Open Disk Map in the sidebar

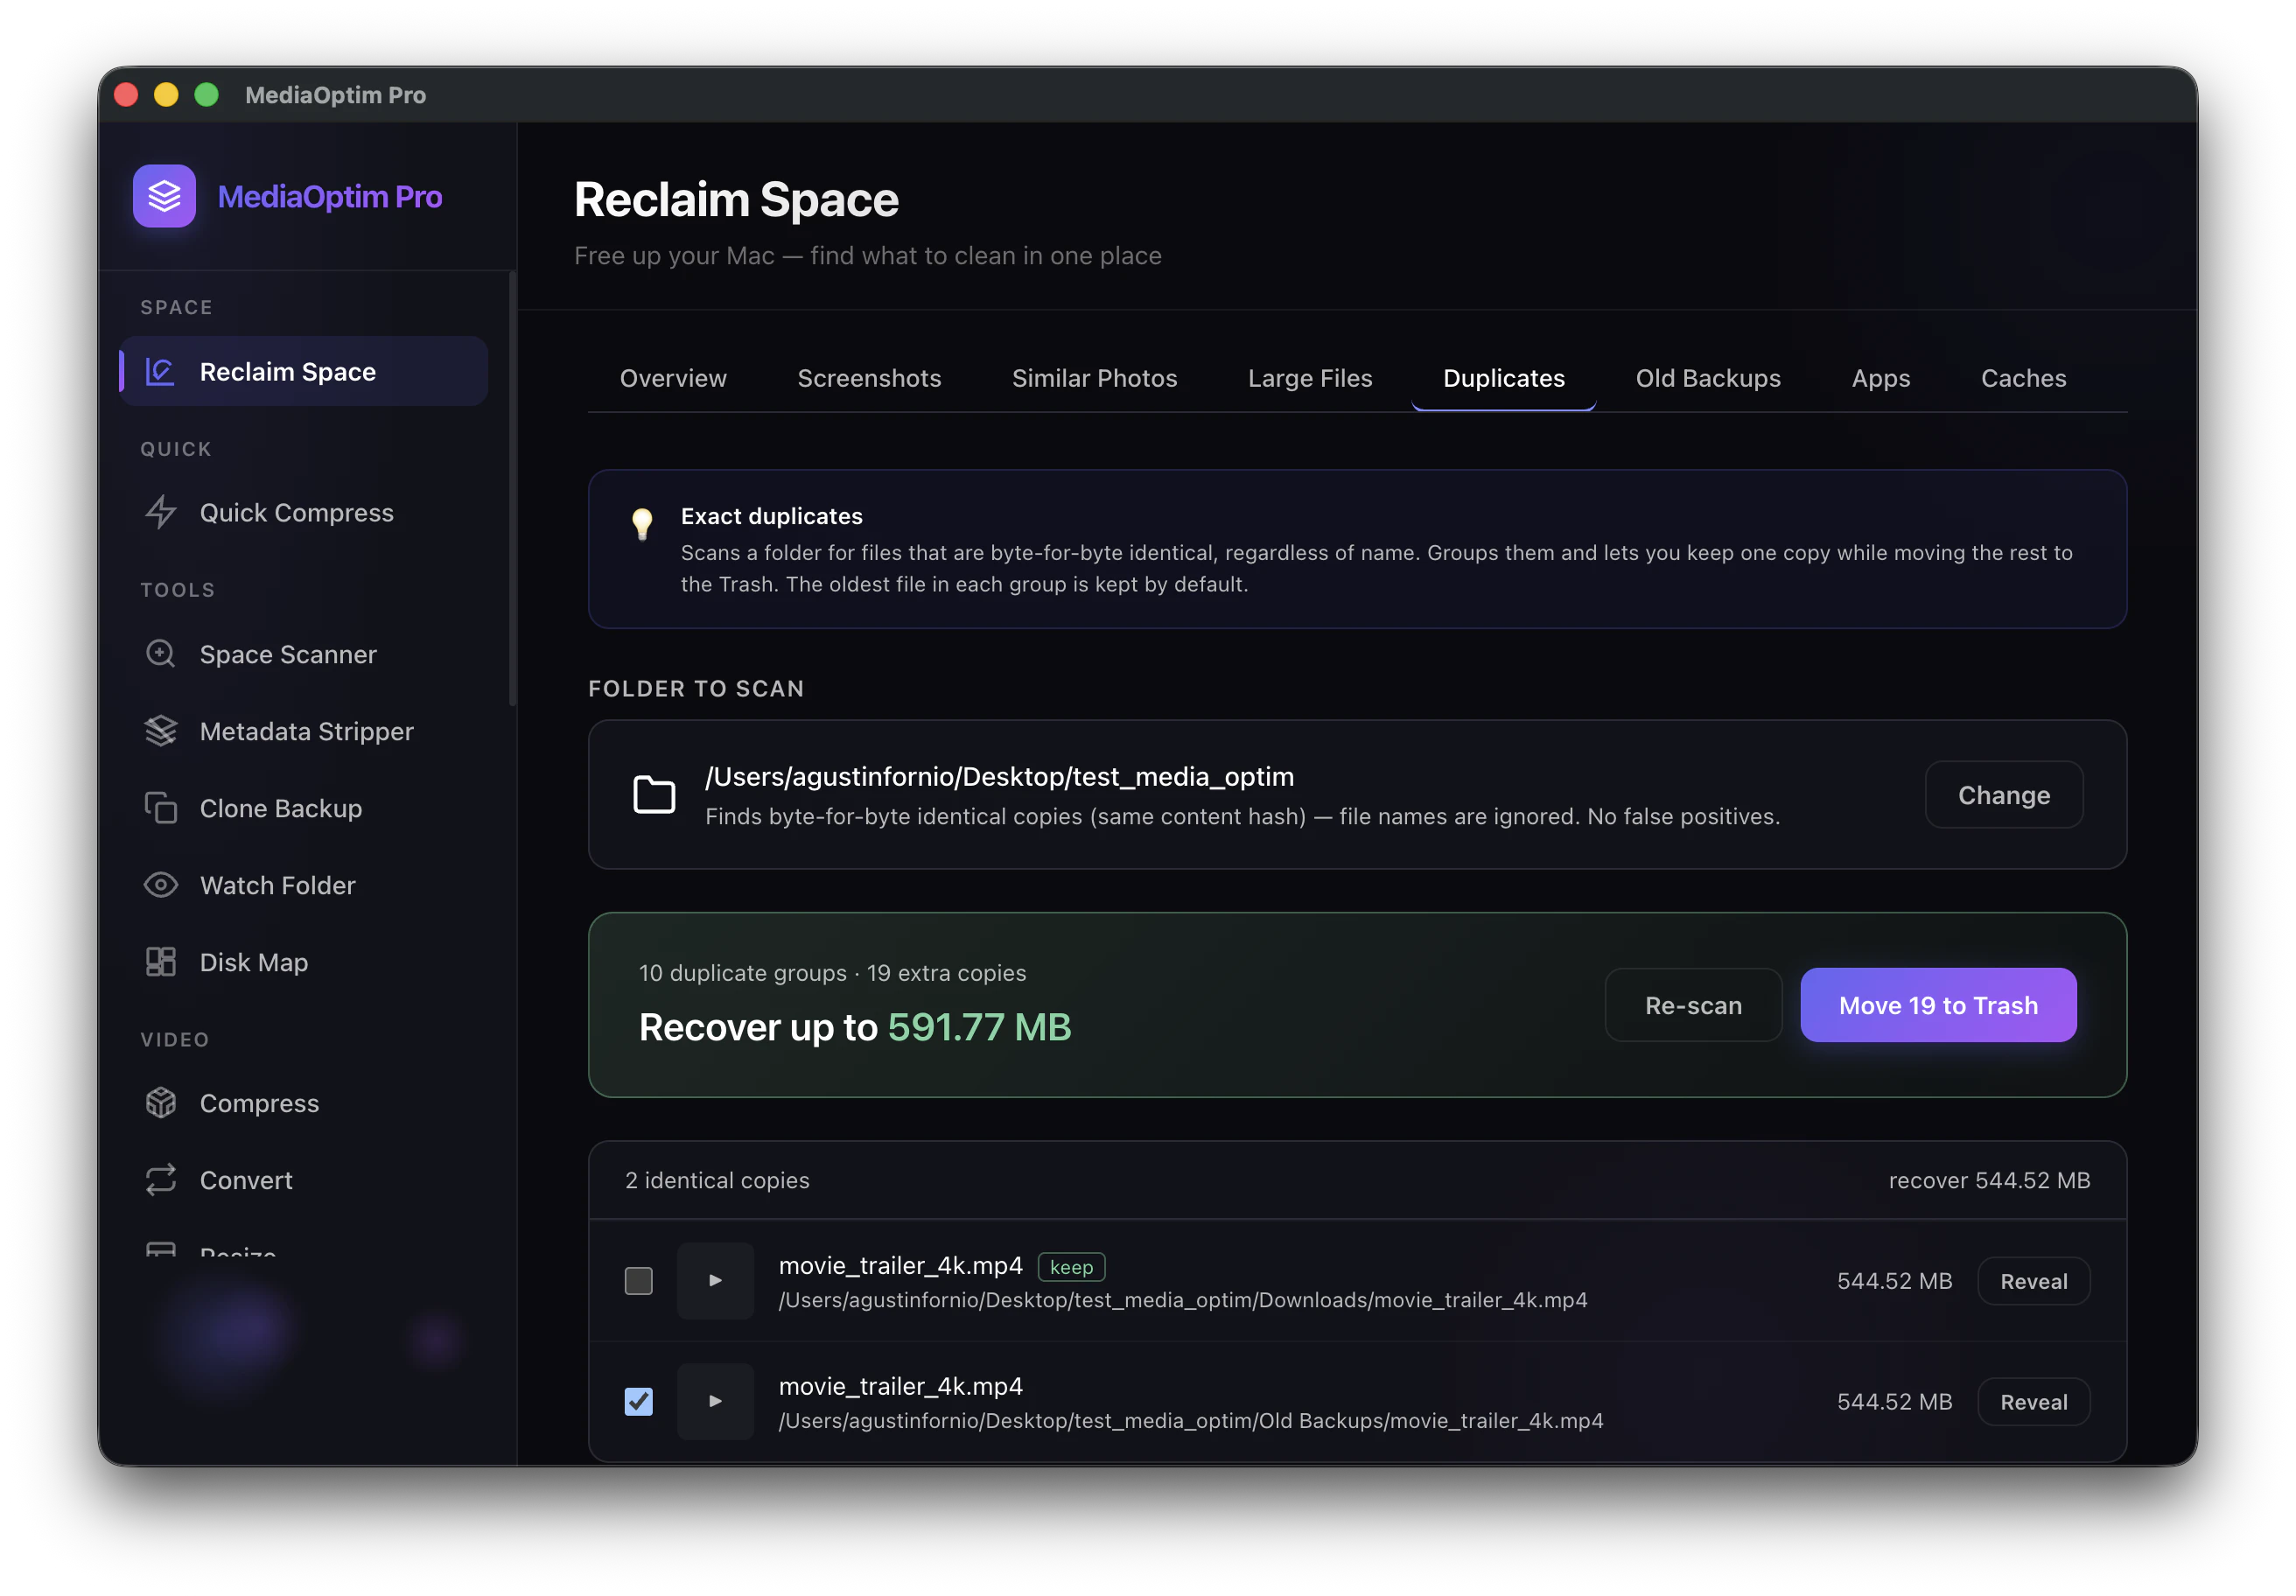[304, 962]
